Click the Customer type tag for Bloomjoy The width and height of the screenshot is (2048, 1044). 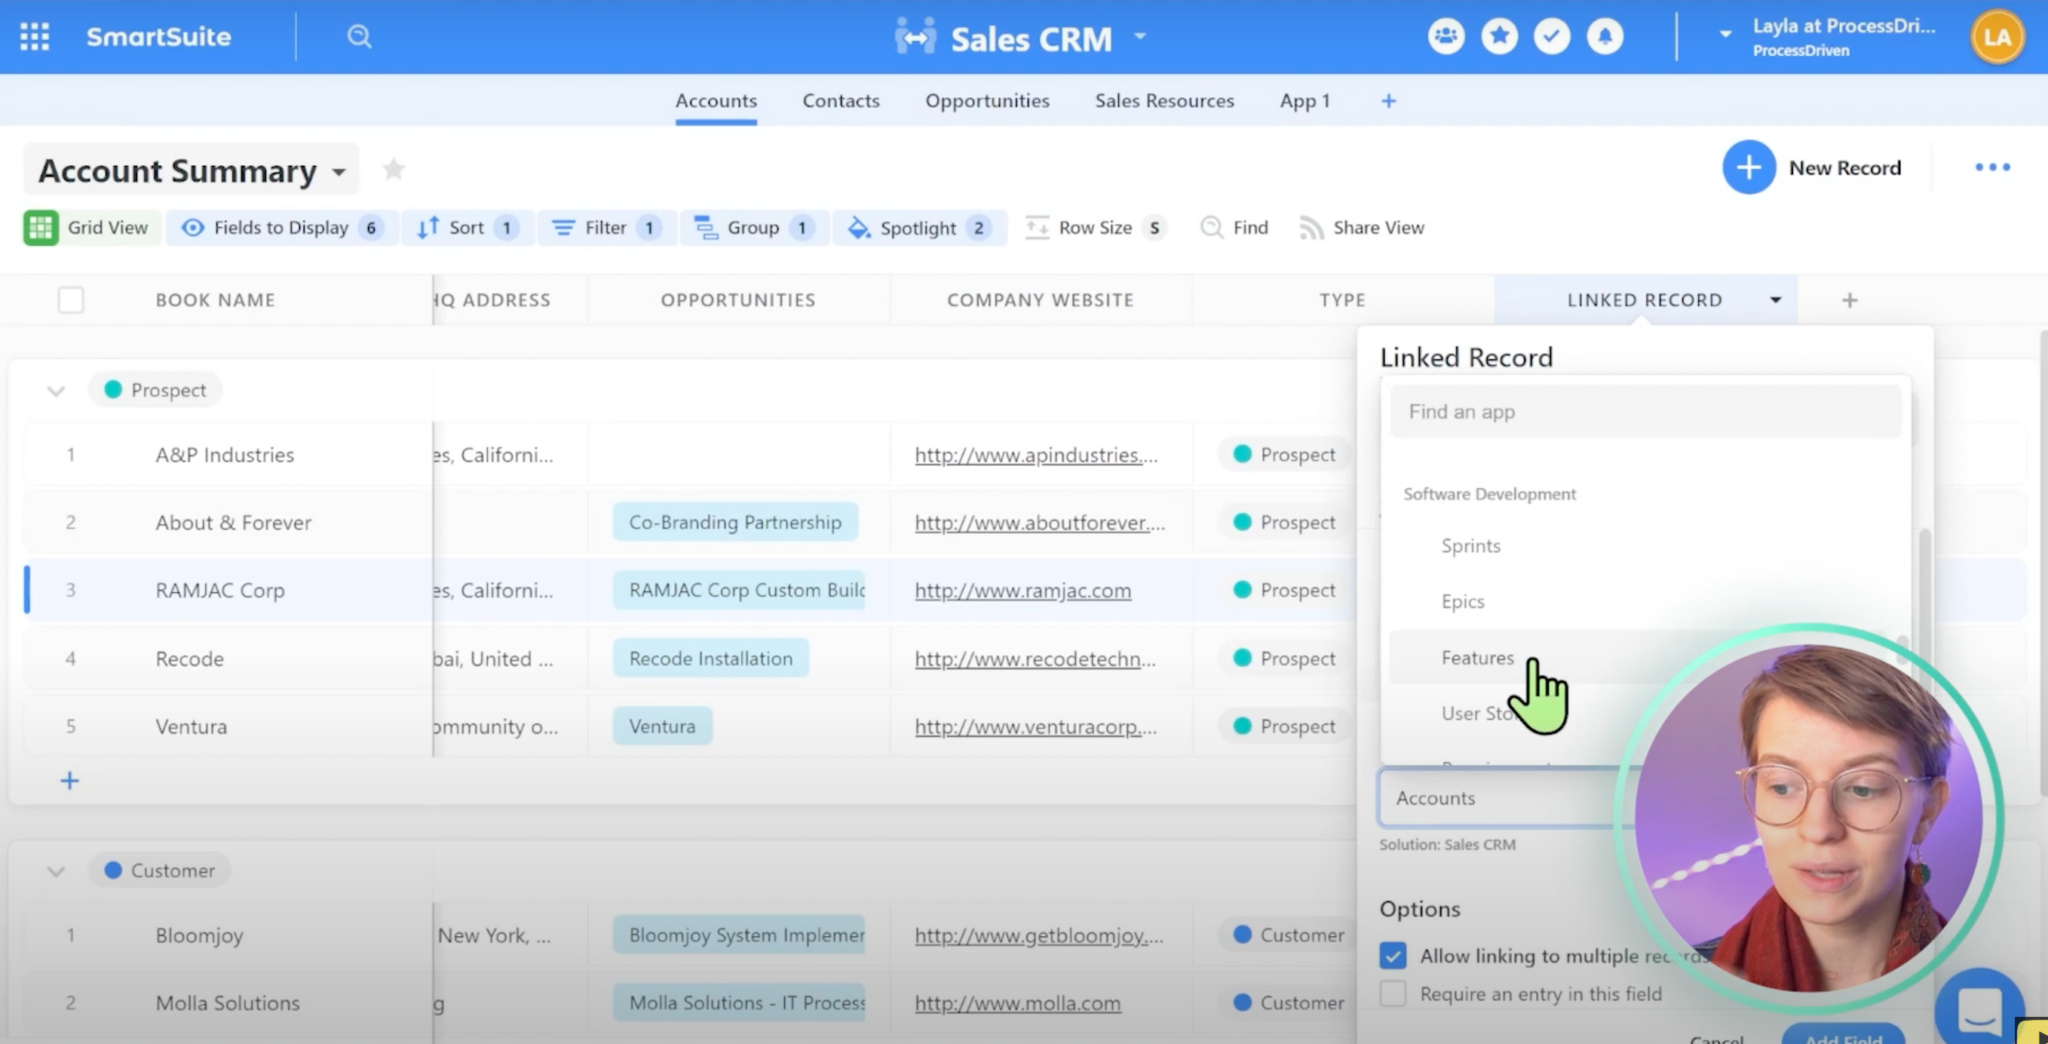(1288, 935)
